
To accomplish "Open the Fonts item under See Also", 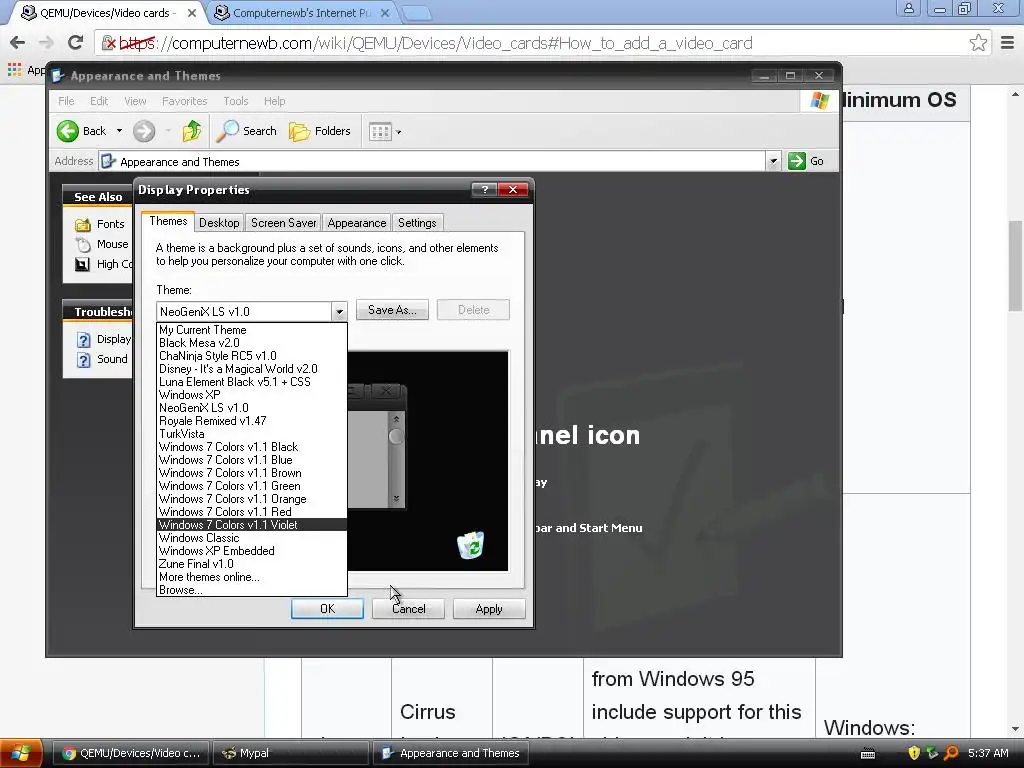I will click(100, 224).
